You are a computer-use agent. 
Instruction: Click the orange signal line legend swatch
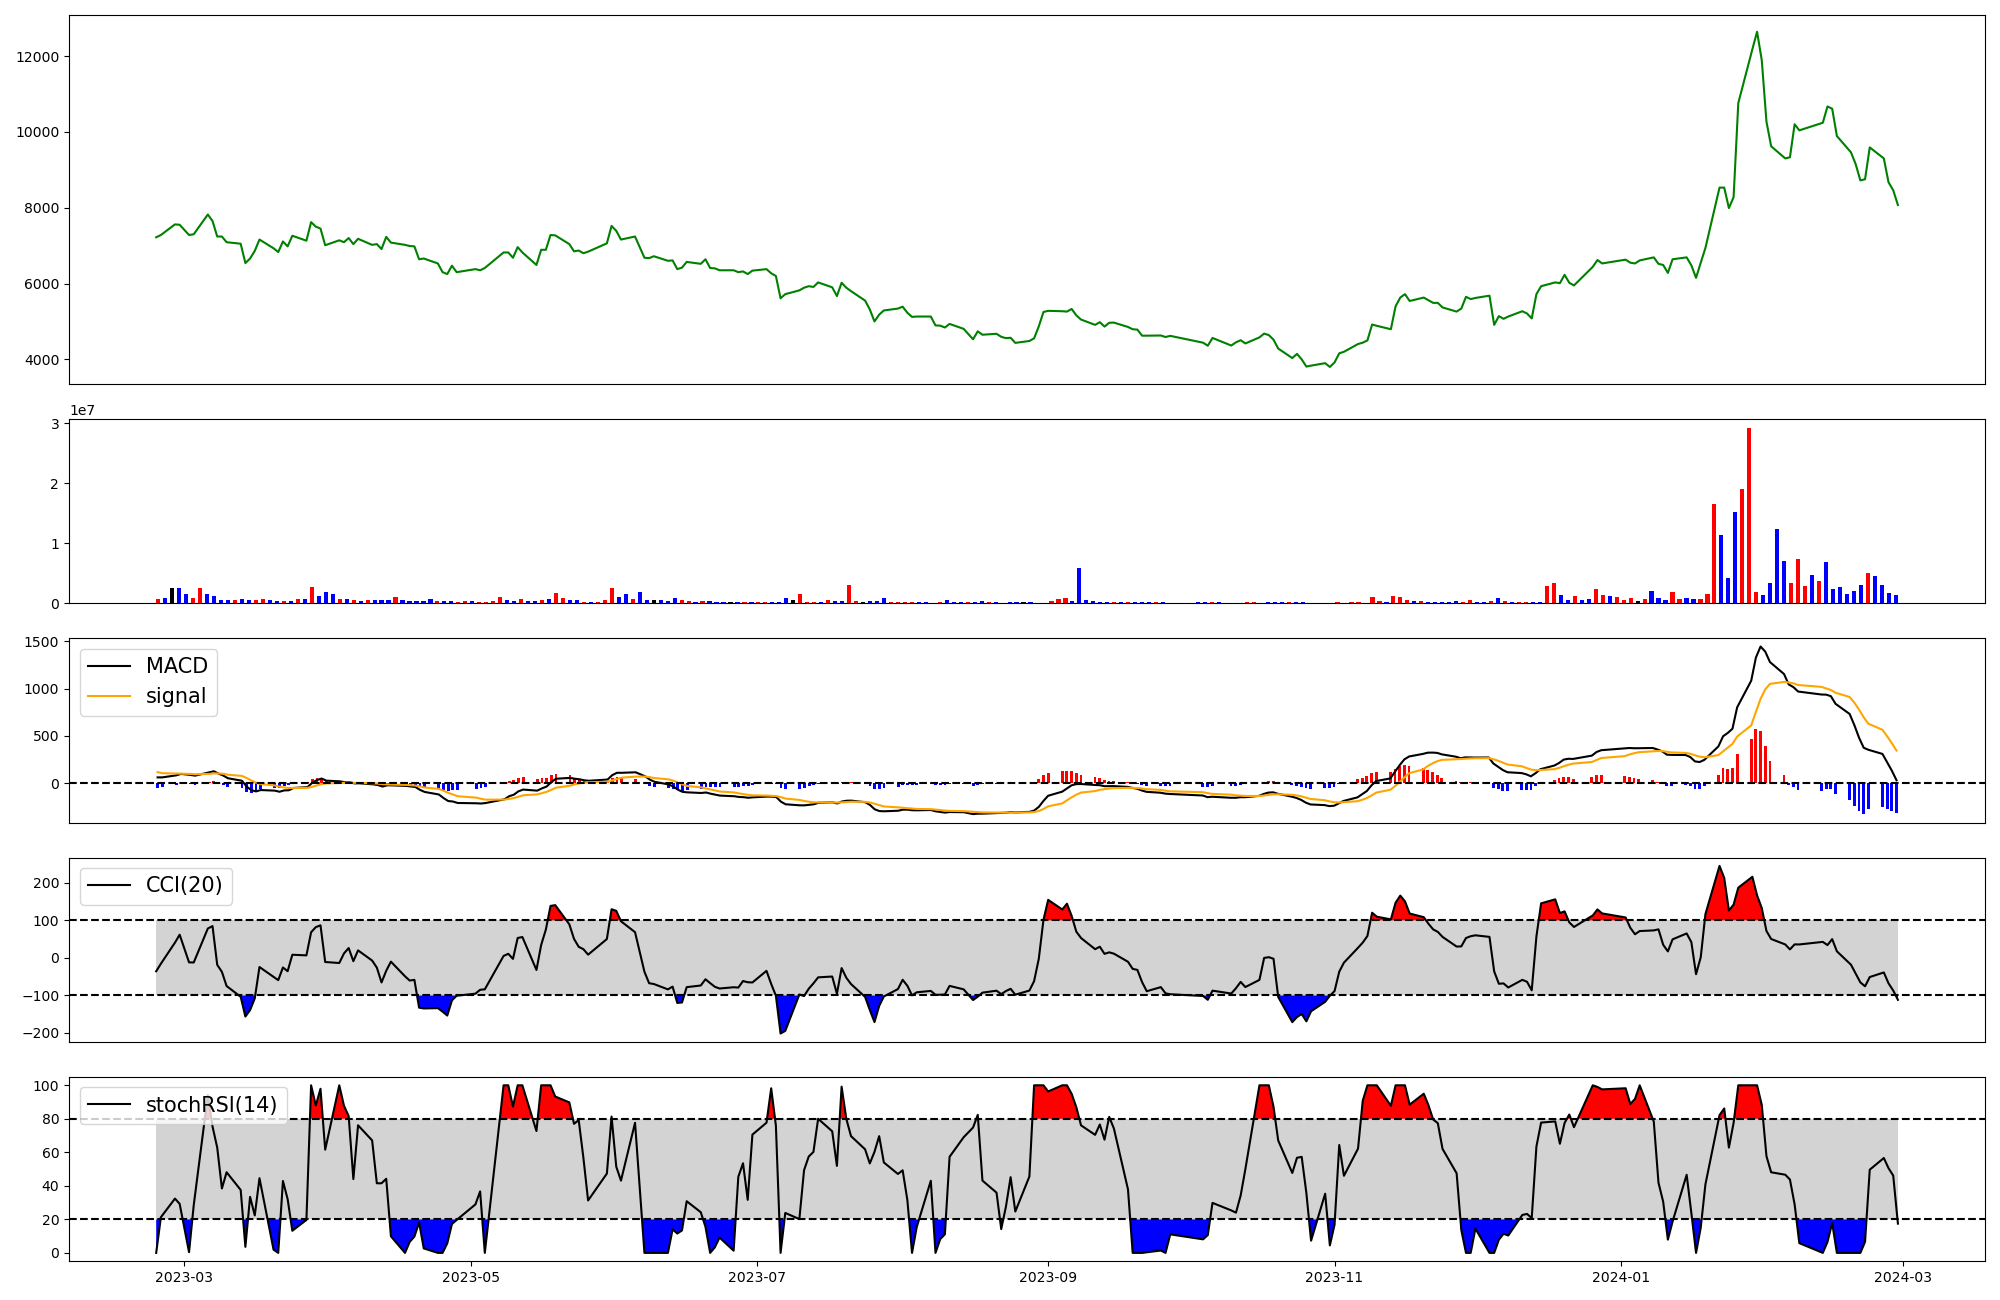point(109,696)
